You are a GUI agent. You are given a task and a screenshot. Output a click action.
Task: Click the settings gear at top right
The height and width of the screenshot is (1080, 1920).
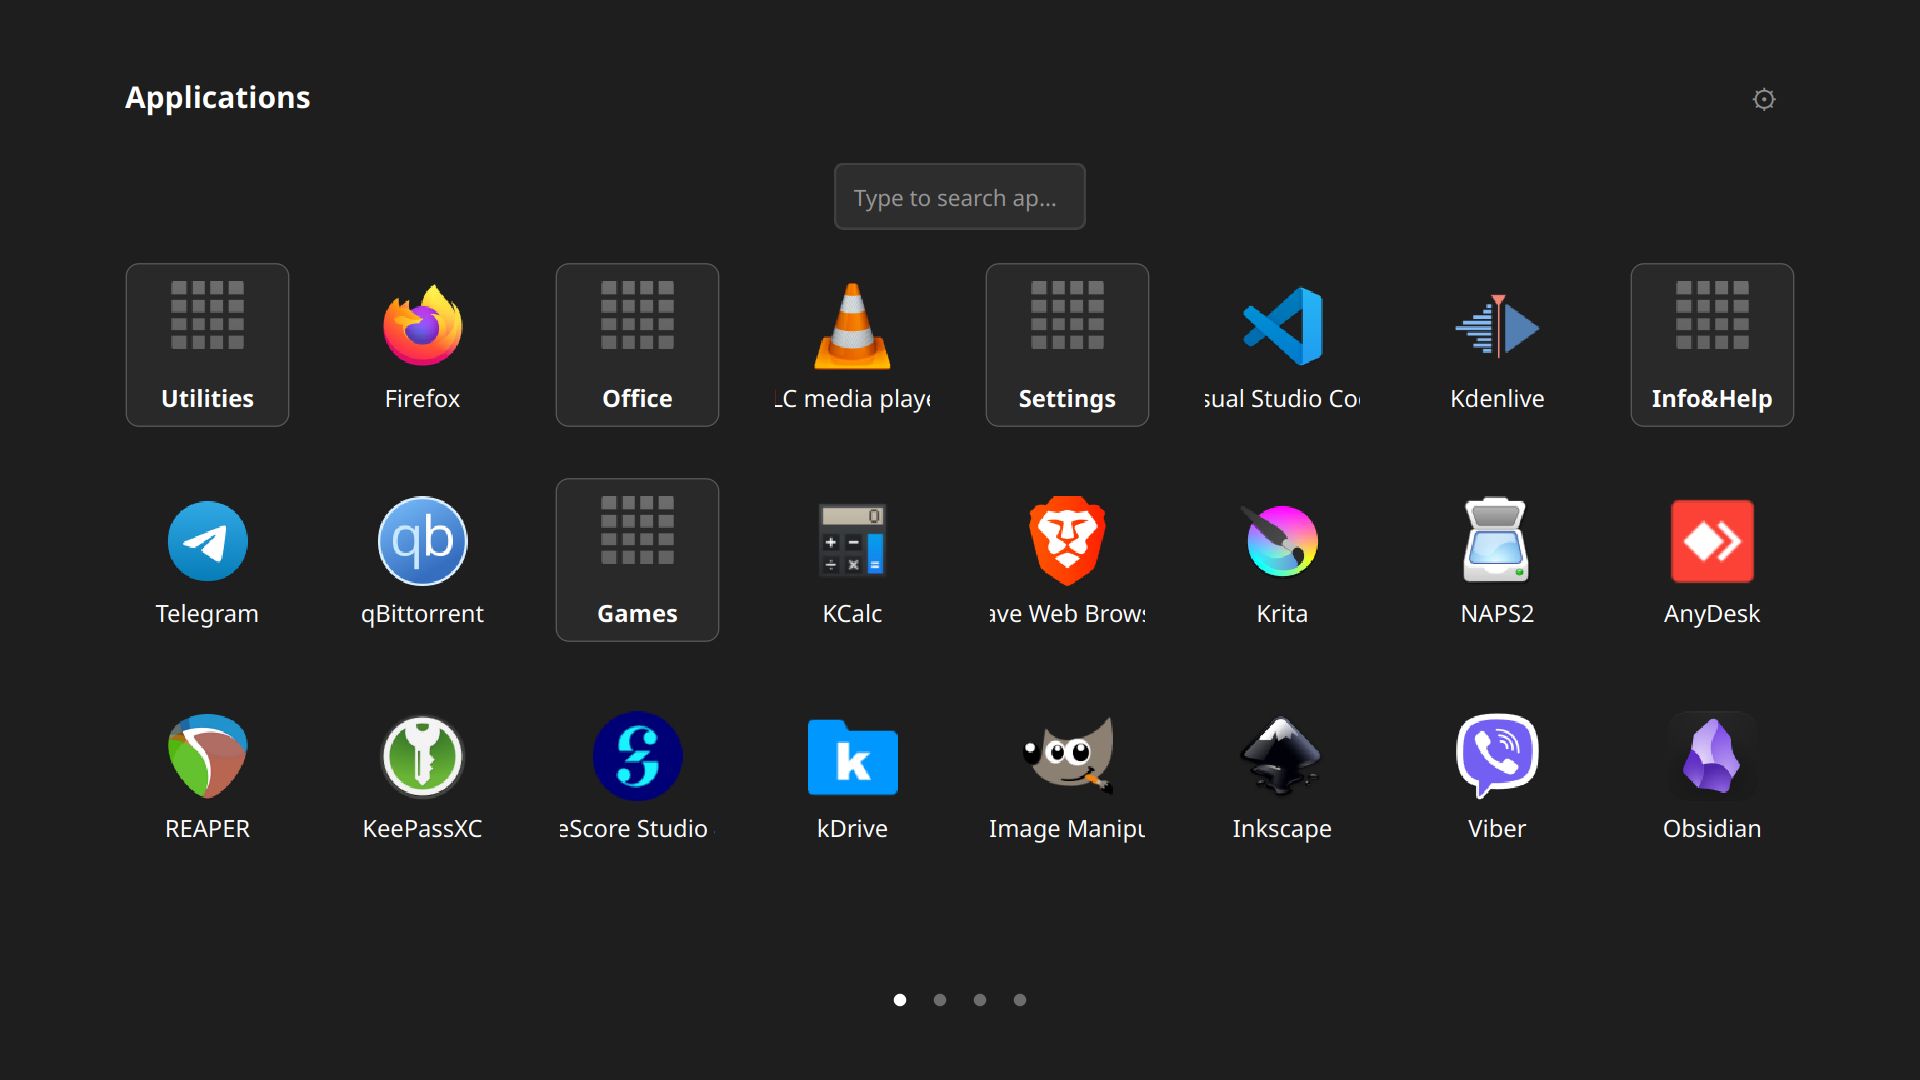pos(1764,99)
